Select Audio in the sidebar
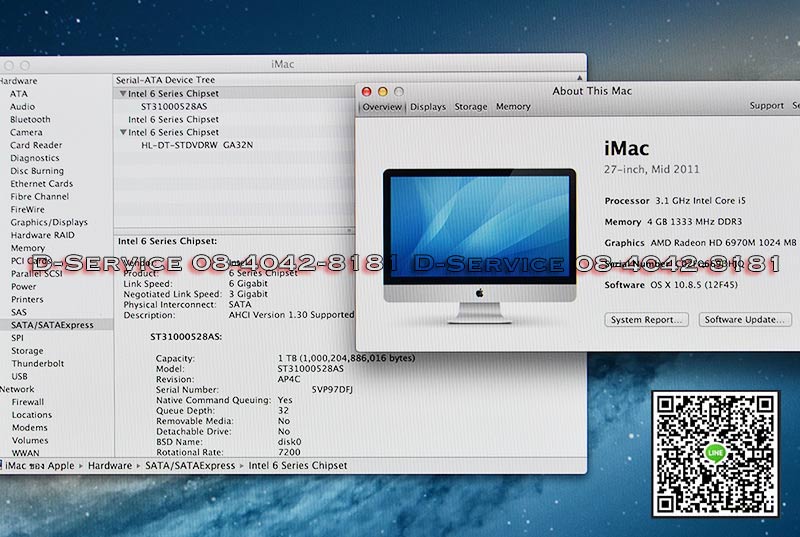800x537 pixels. tap(22, 107)
